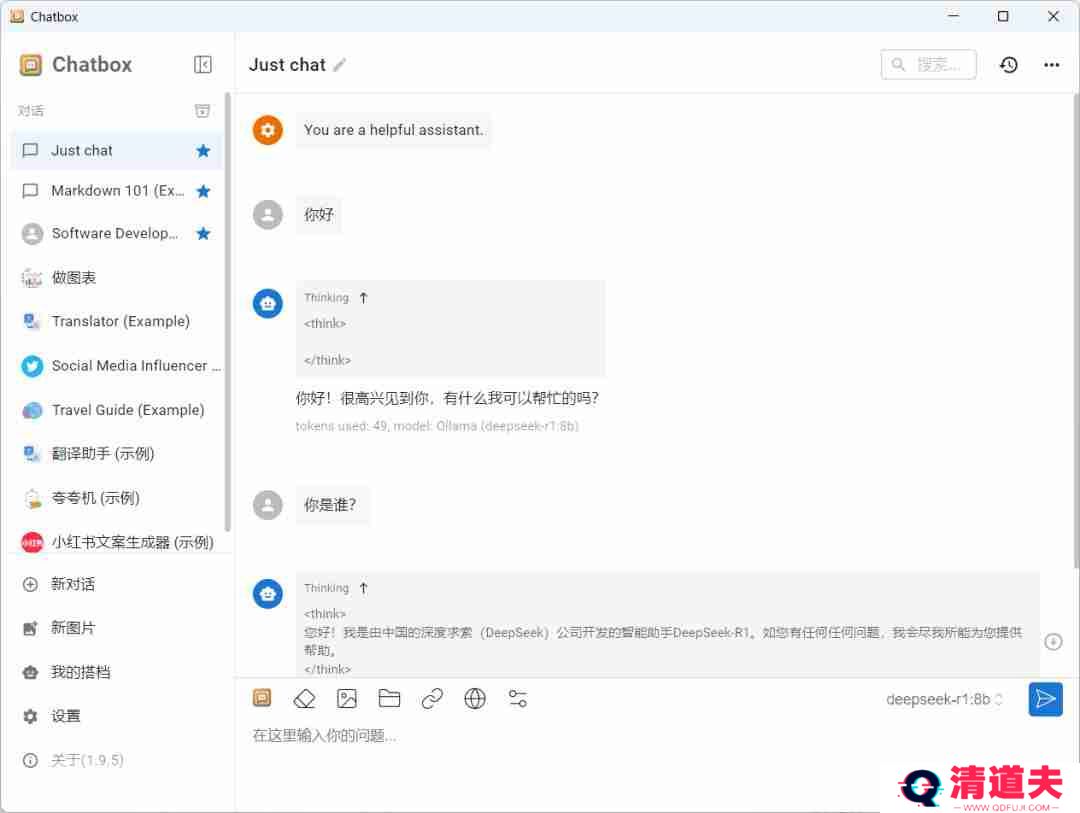Attach a link via chain icon
Screen dimensions: 1080x813
click(x=432, y=699)
